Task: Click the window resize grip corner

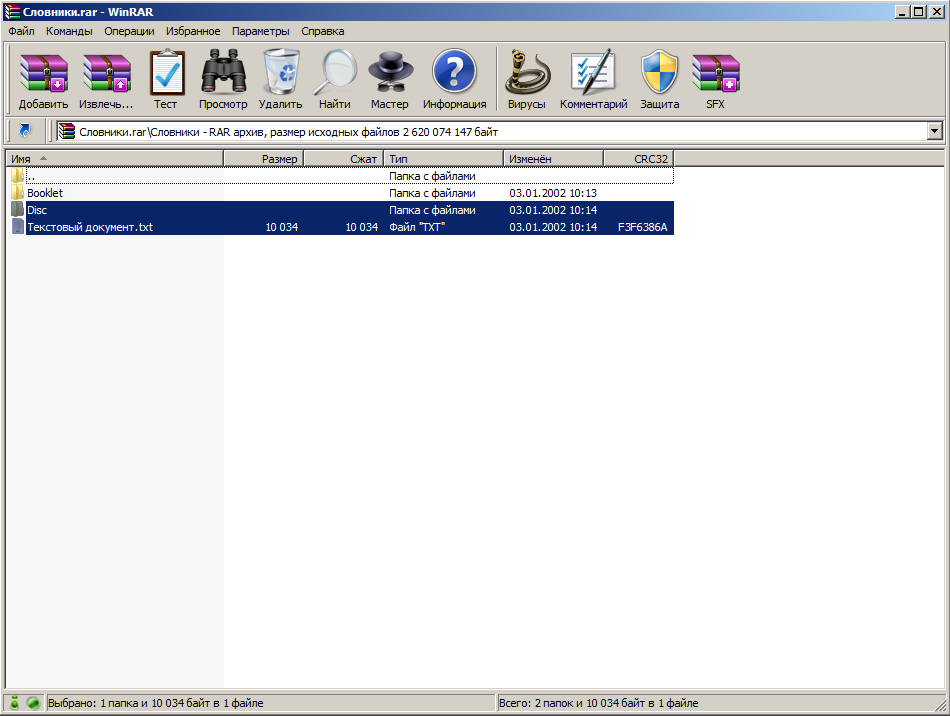Action: coord(939,704)
